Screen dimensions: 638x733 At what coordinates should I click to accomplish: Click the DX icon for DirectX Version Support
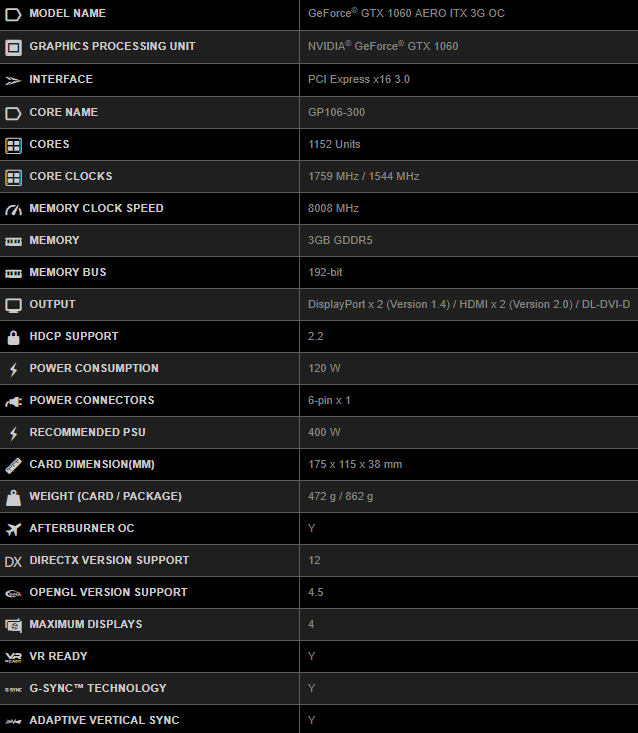coord(13,561)
